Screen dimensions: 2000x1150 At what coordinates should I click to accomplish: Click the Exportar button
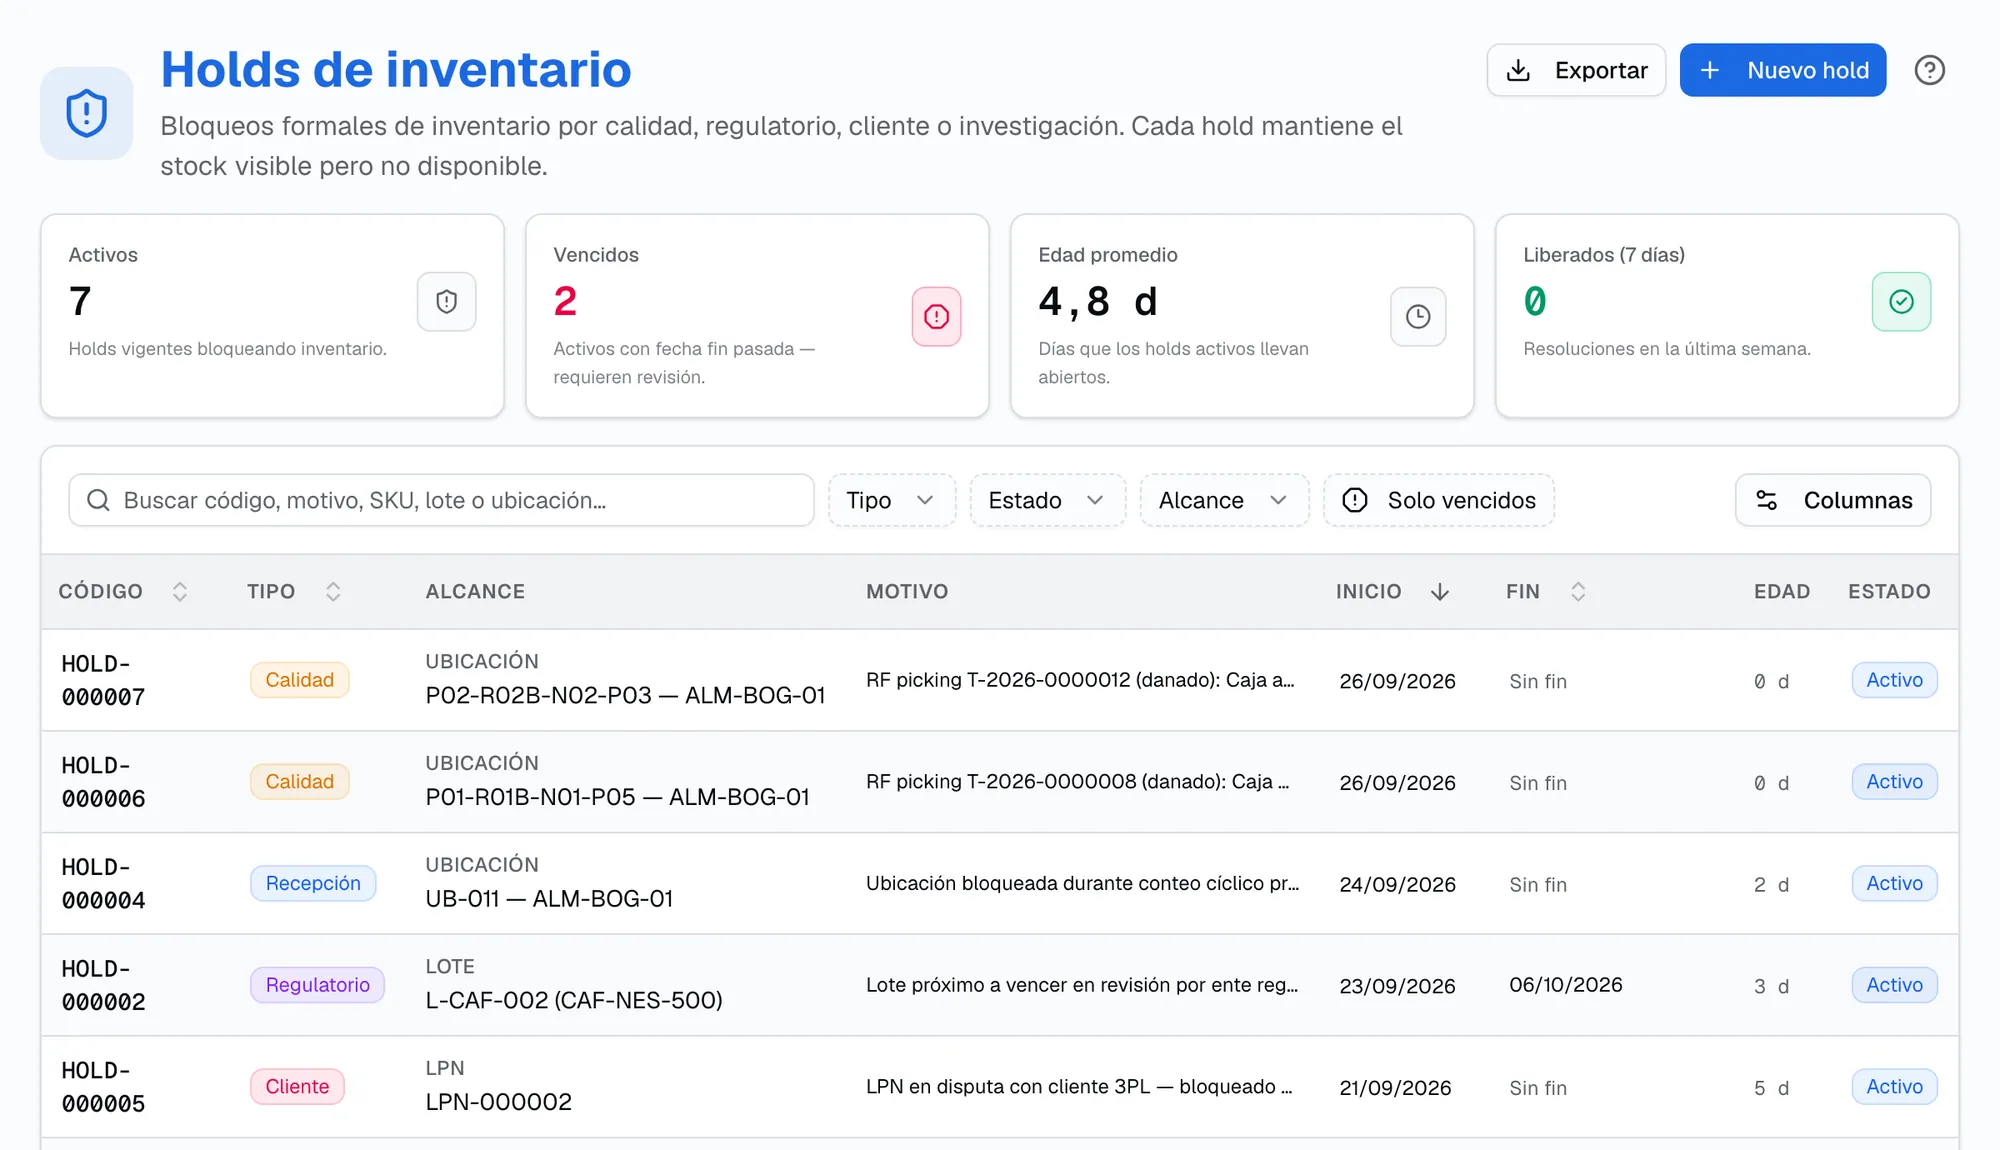[1576, 70]
